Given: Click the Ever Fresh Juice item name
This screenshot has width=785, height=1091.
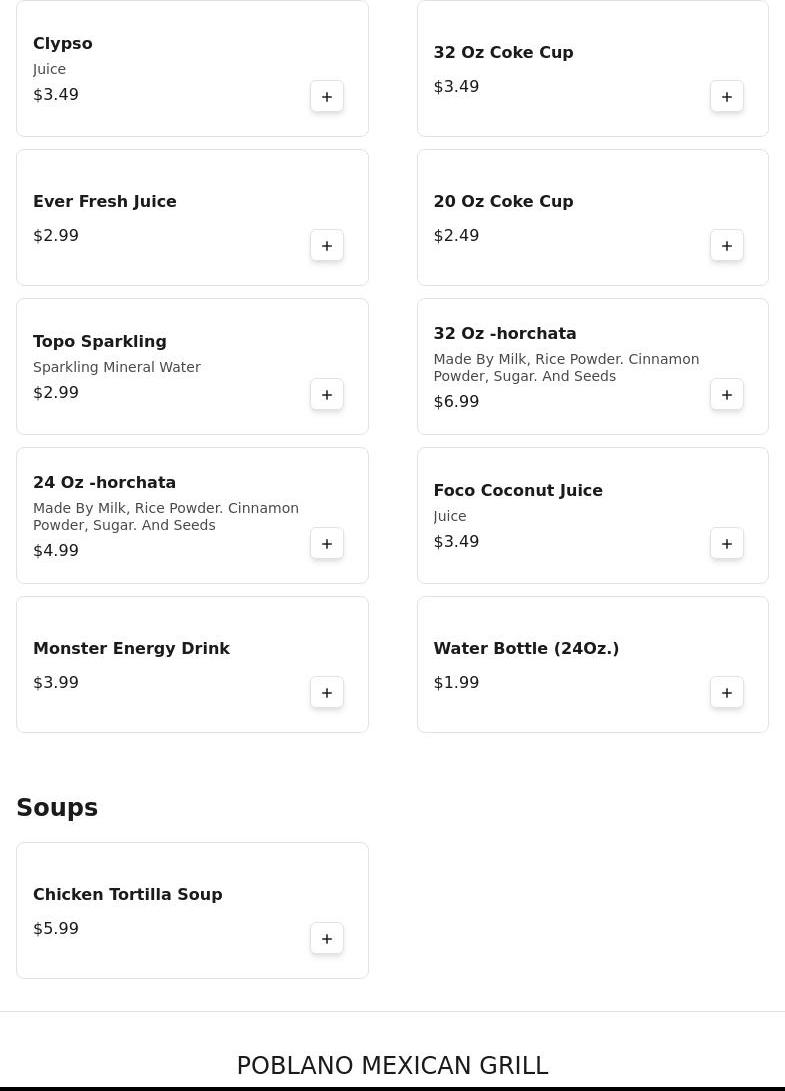Looking at the screenshot, I should click(x=104, y=201).
